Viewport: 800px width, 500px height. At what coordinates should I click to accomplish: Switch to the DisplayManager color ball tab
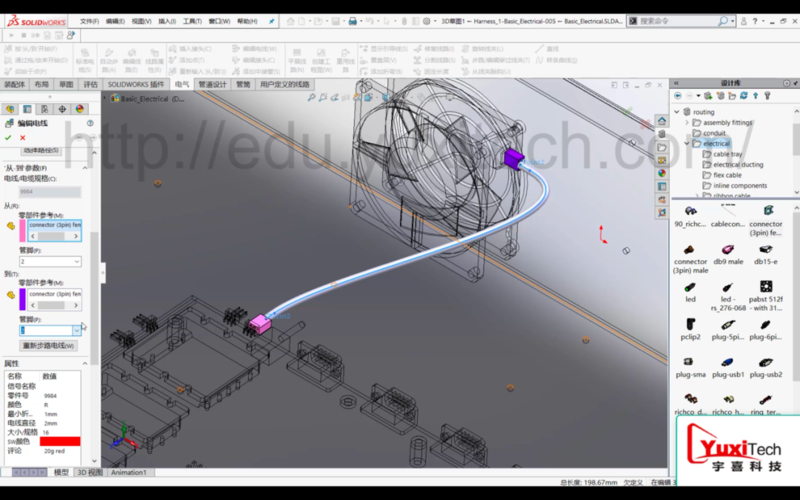pos(80,109)
